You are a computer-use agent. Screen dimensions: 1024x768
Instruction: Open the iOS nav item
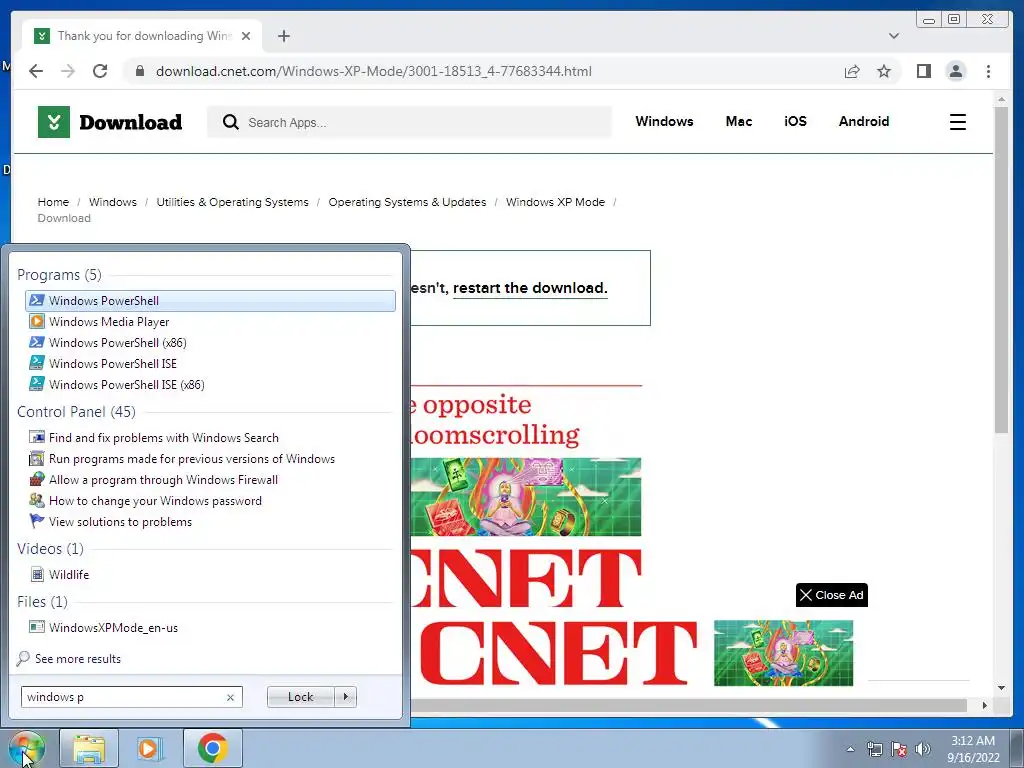[795, 121]
